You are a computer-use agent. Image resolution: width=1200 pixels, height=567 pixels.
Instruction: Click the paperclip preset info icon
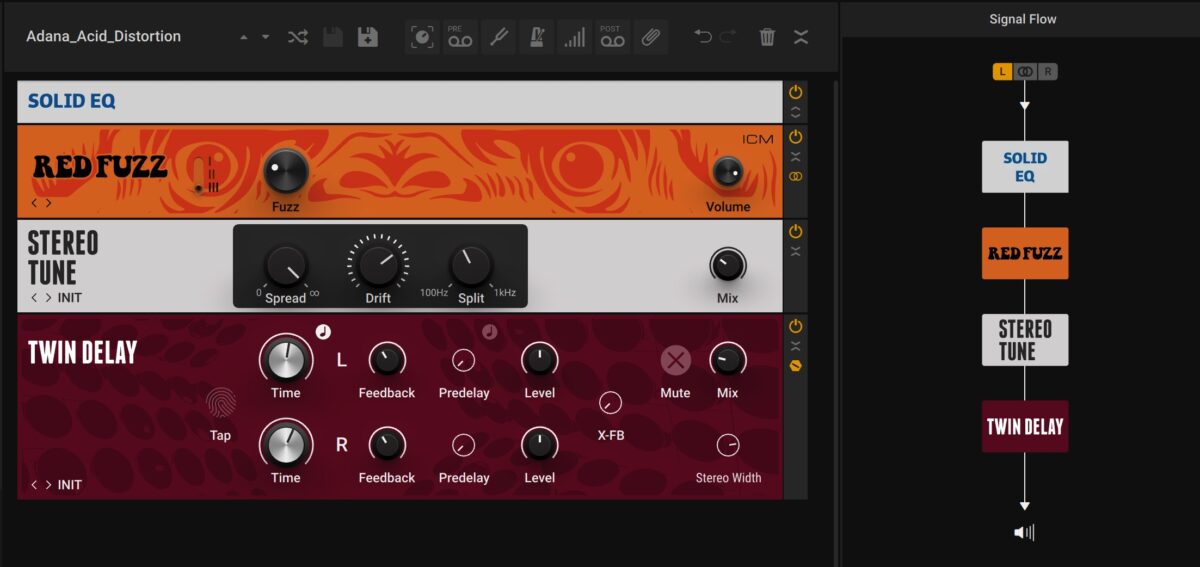point(650,38)
